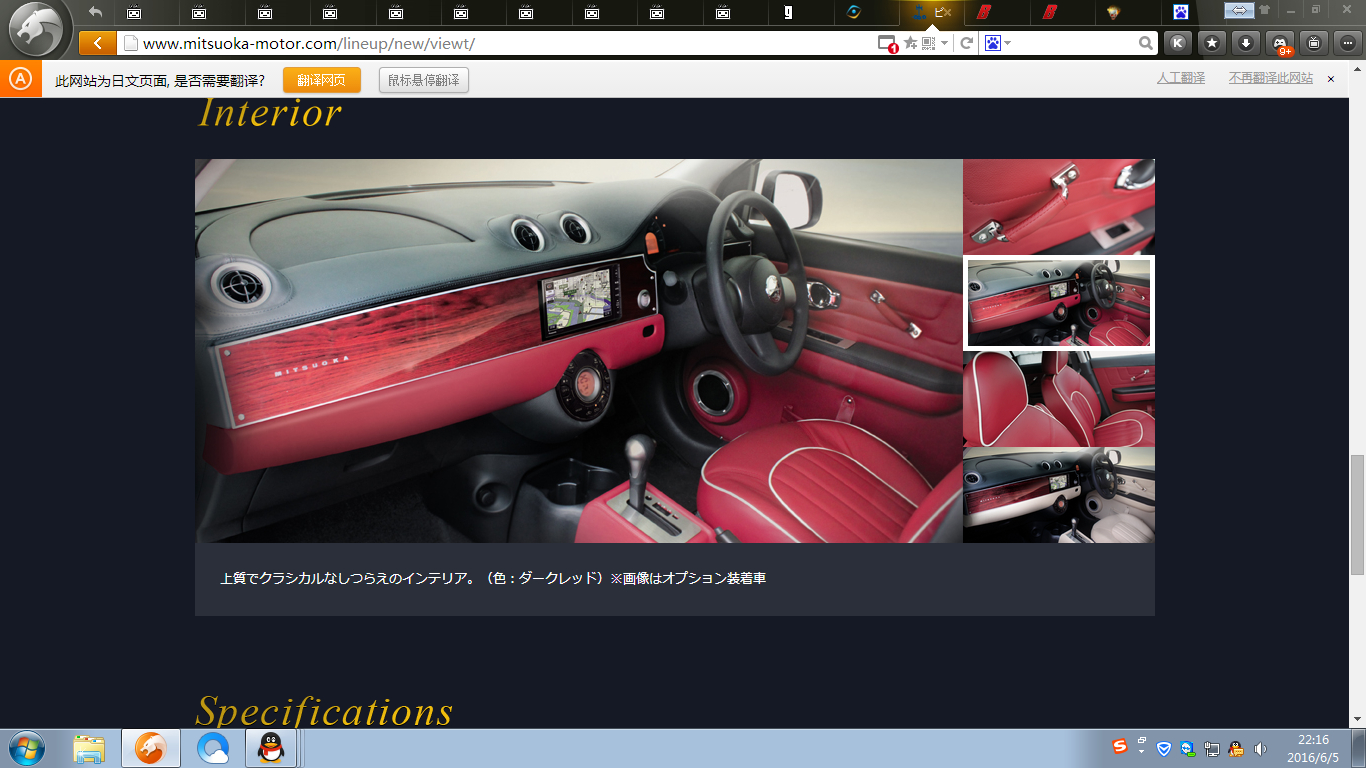Choose search engine via the Baidu paw dropdown
The height and width of the screenshot is (768, 1366).
(x=998, y=43)
